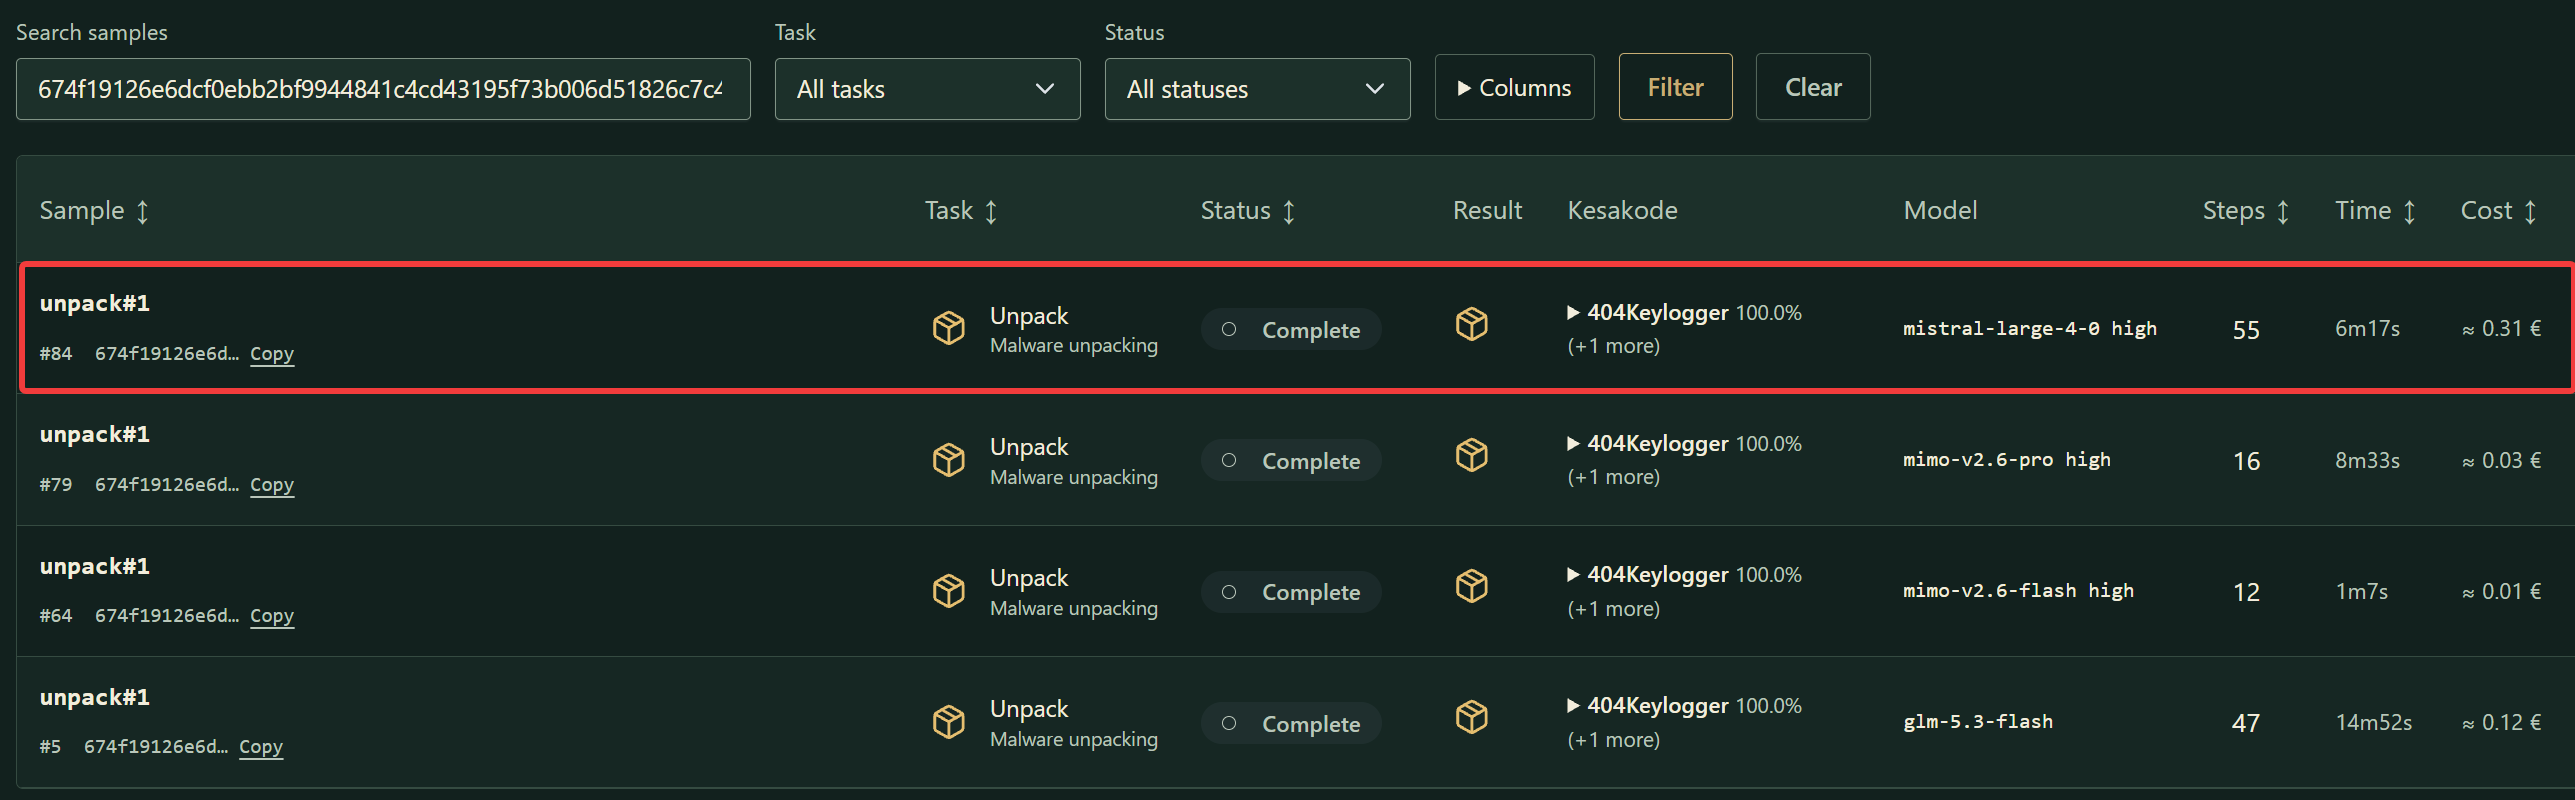Click the steps value 47
Viewport: 2575px width, 800px height.
2246,723
